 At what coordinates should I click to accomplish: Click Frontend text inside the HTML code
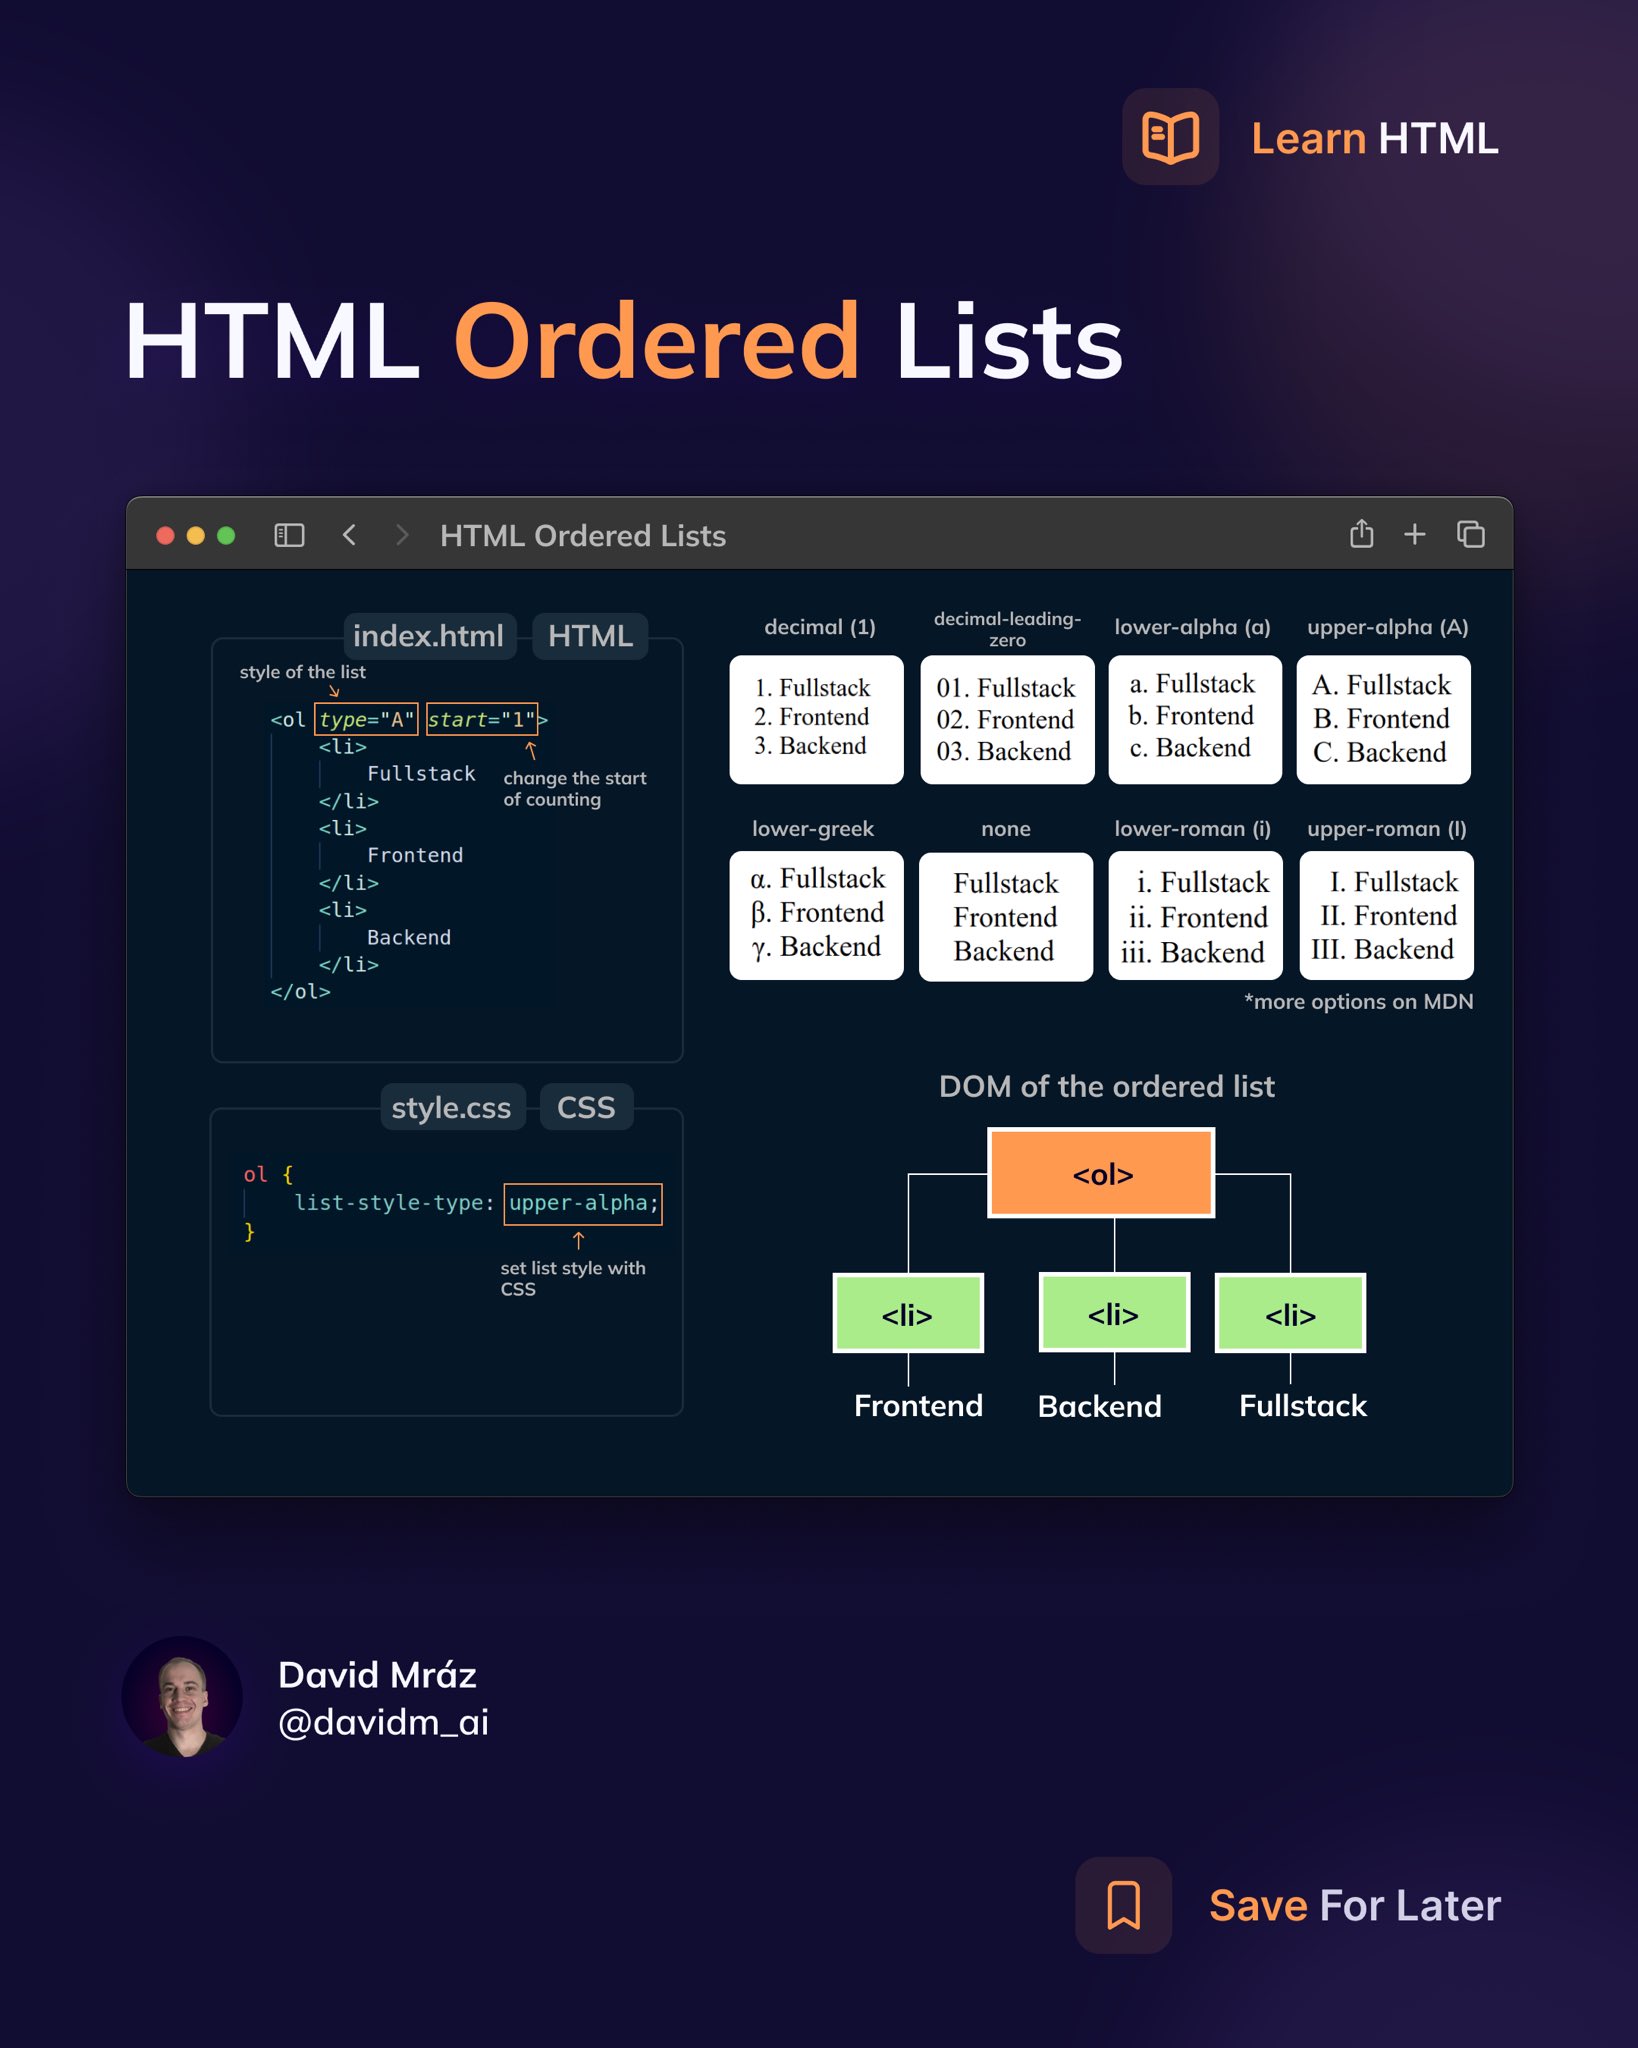(x=415, y=855)
